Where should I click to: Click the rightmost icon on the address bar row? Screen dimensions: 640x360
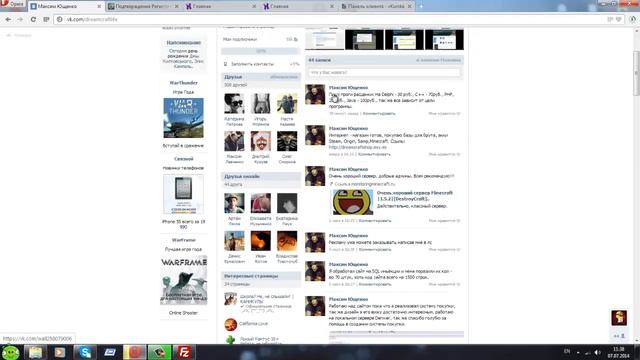click(x=633, y=19)
